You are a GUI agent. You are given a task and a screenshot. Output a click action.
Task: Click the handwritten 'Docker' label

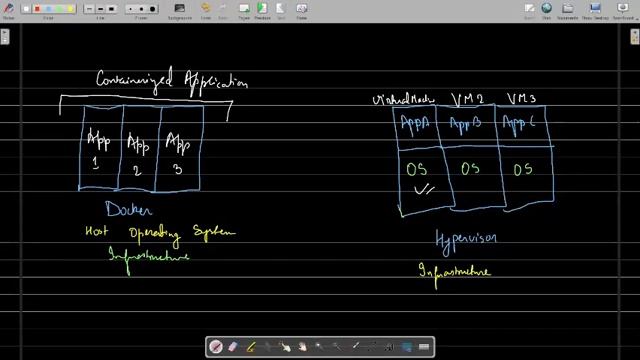point(128,209)
